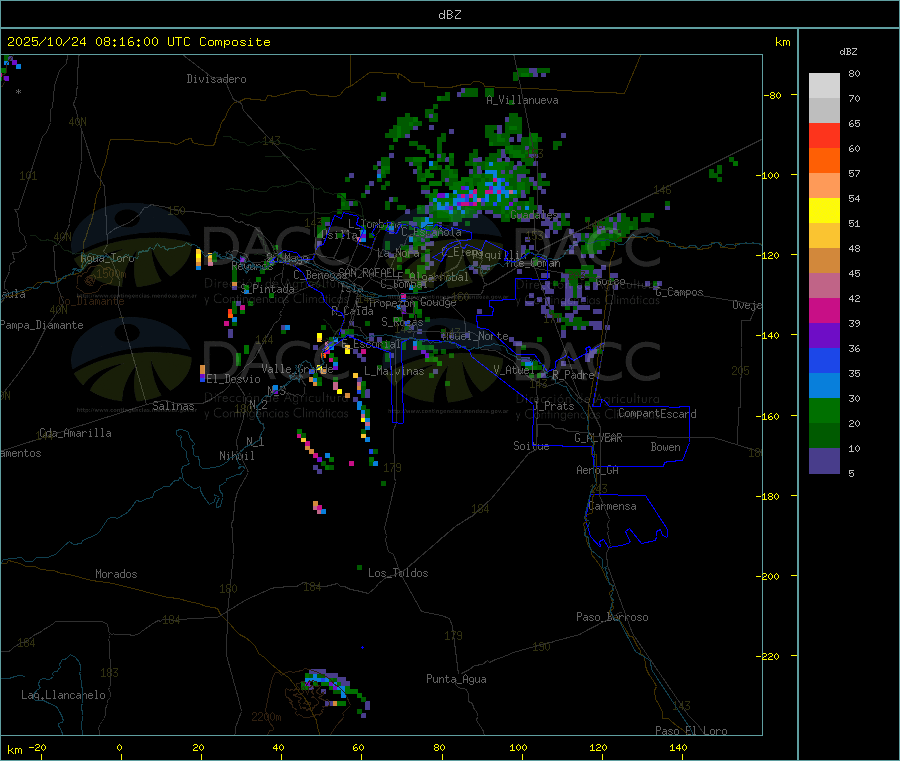Click the C_Pintada location label

coord(267,289)
